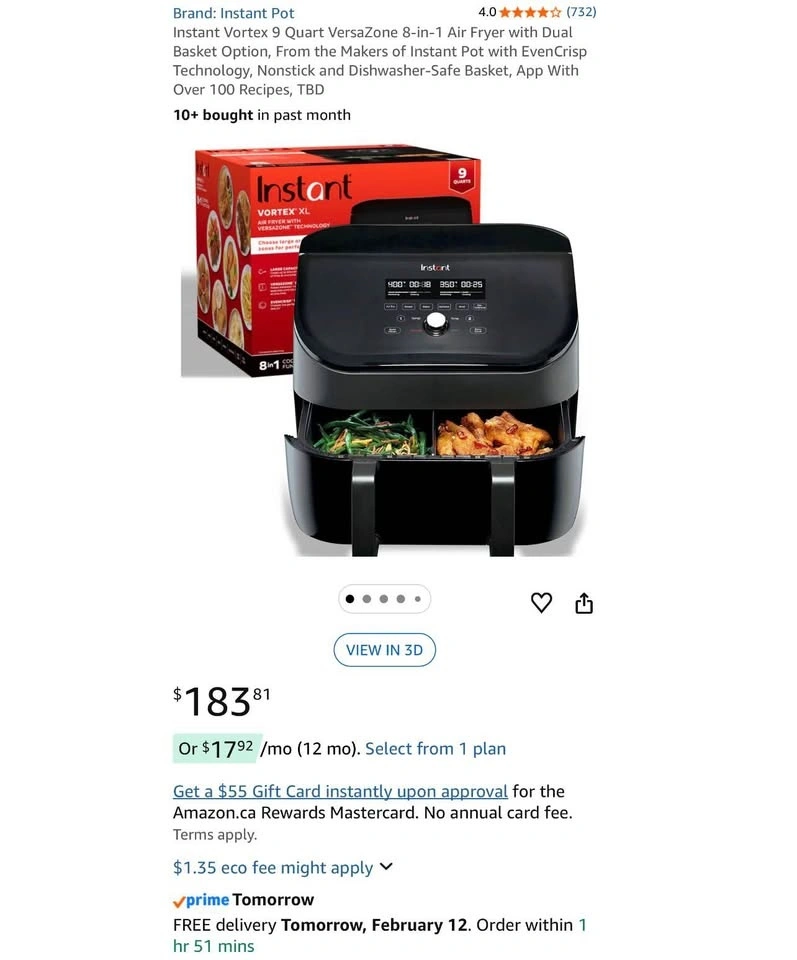Go to the last small carousel dot
This screenshot has width=797, height=960.
coord(417,599)
